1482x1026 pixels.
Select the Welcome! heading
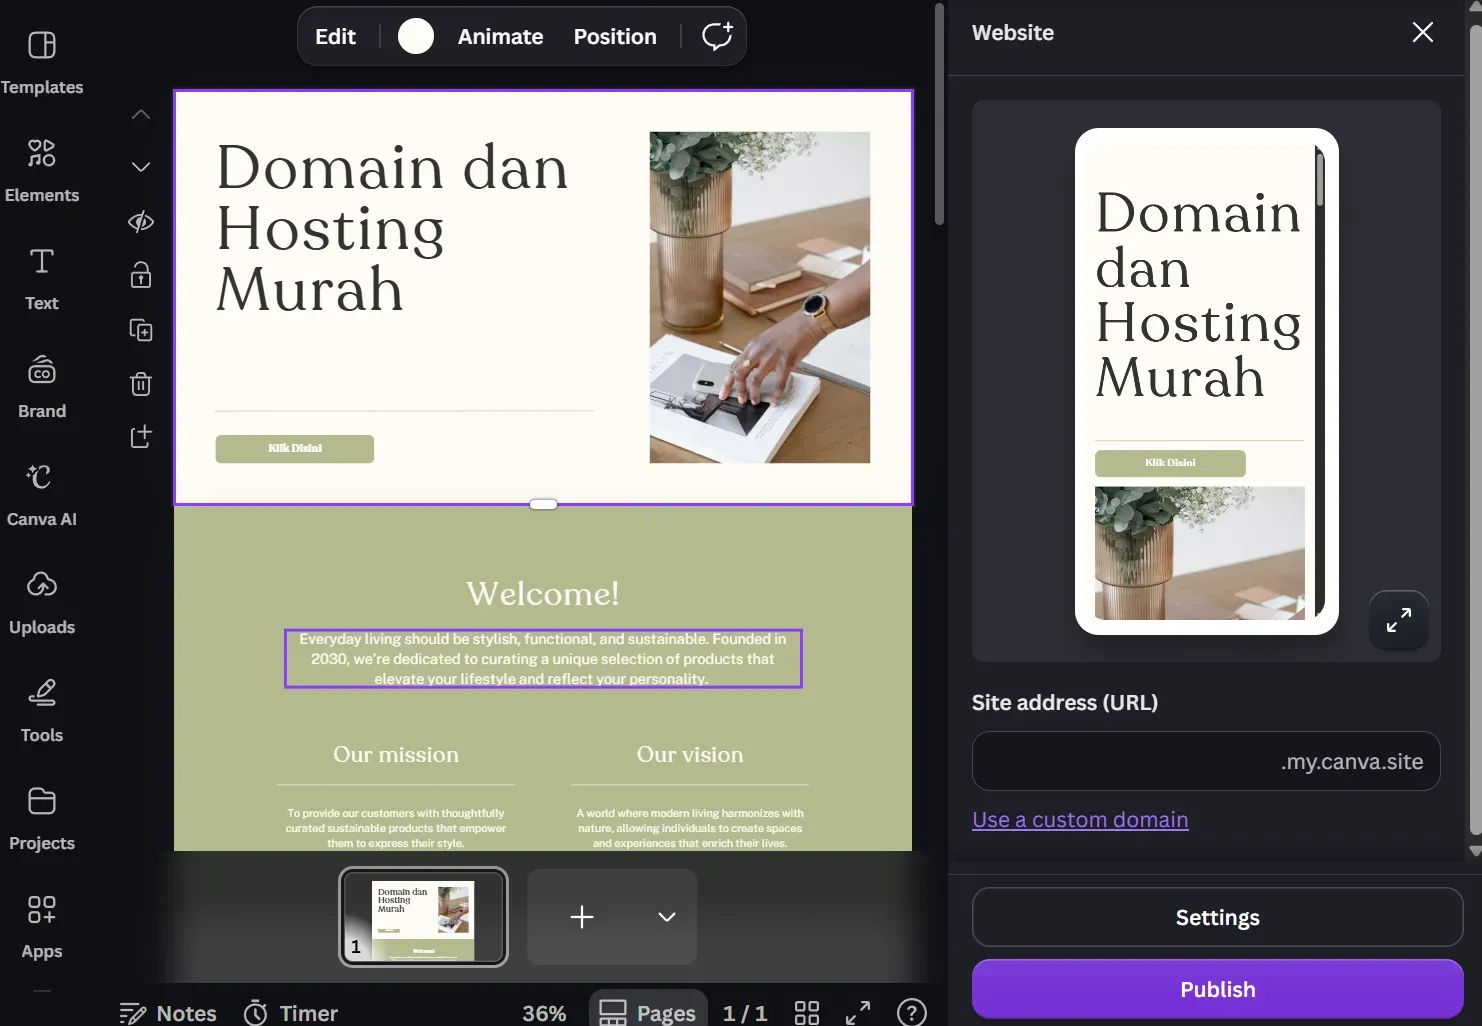(x=543, y=594)
